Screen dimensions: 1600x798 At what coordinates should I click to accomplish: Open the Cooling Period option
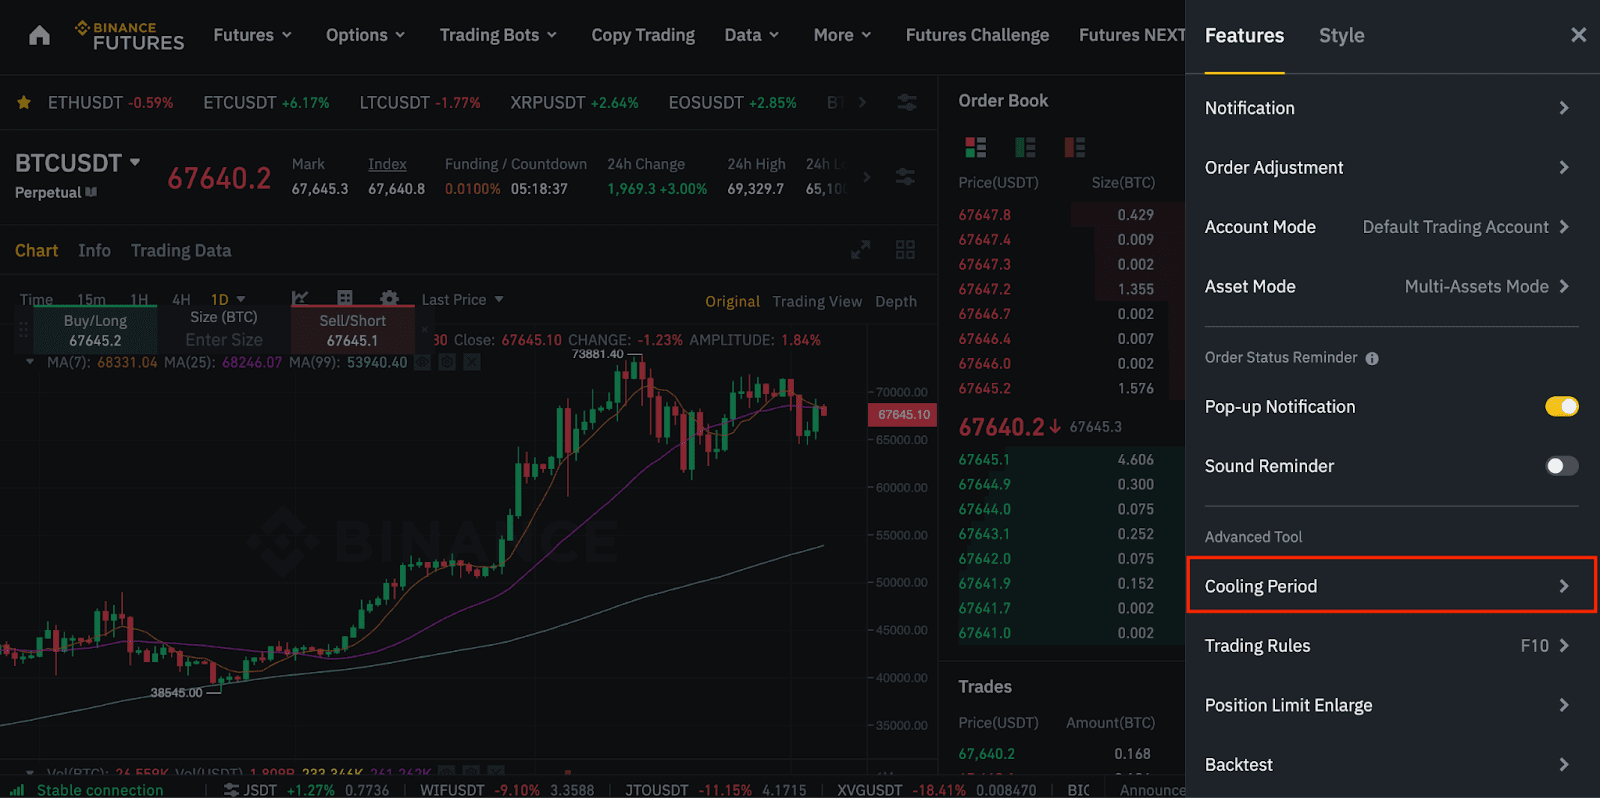(x=1391, y=586)
